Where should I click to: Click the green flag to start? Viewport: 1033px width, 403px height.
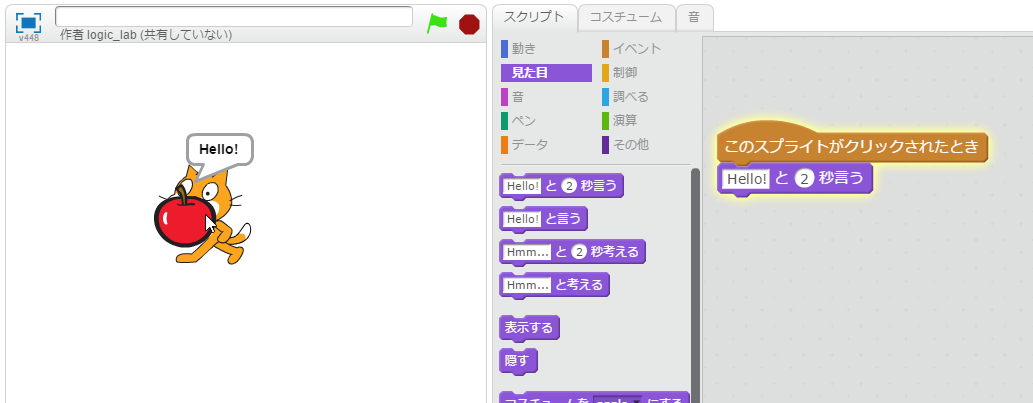[437, 23]
